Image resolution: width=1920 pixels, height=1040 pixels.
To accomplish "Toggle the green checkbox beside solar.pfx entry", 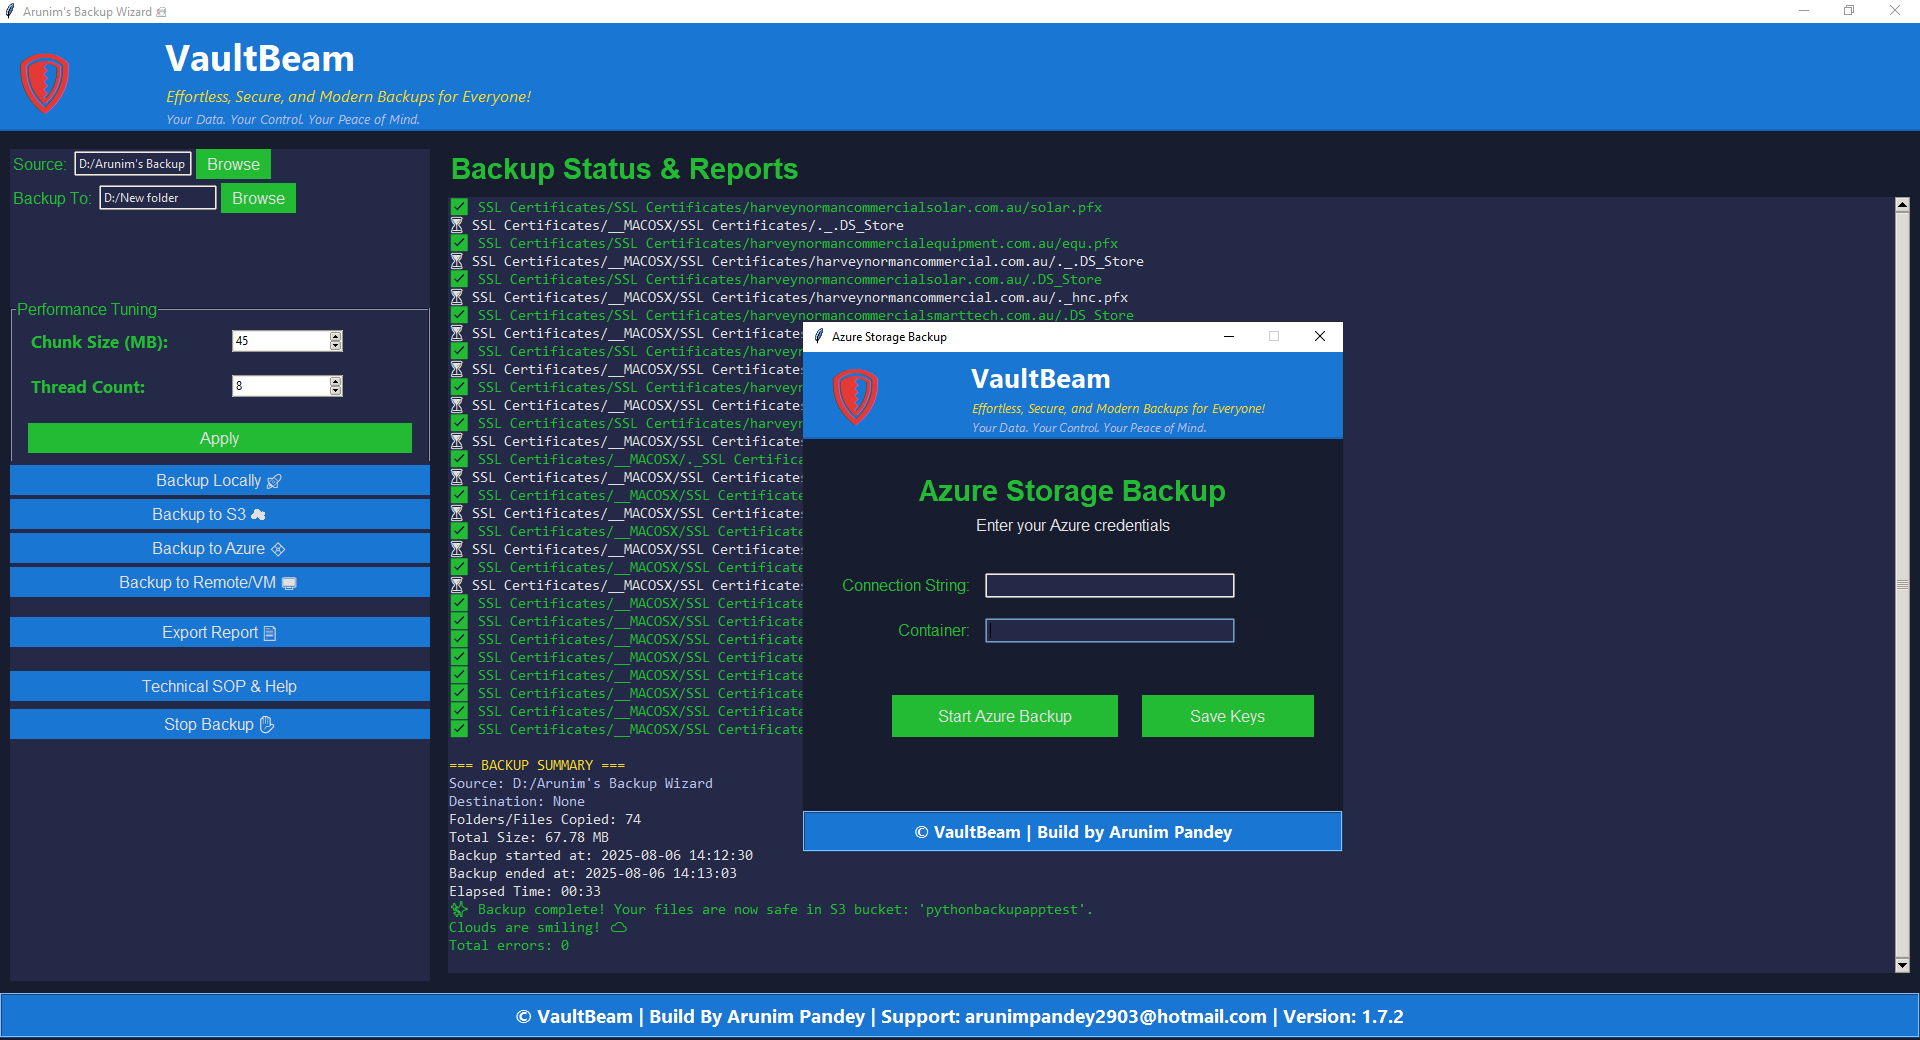I will click(x=459, y=207).
